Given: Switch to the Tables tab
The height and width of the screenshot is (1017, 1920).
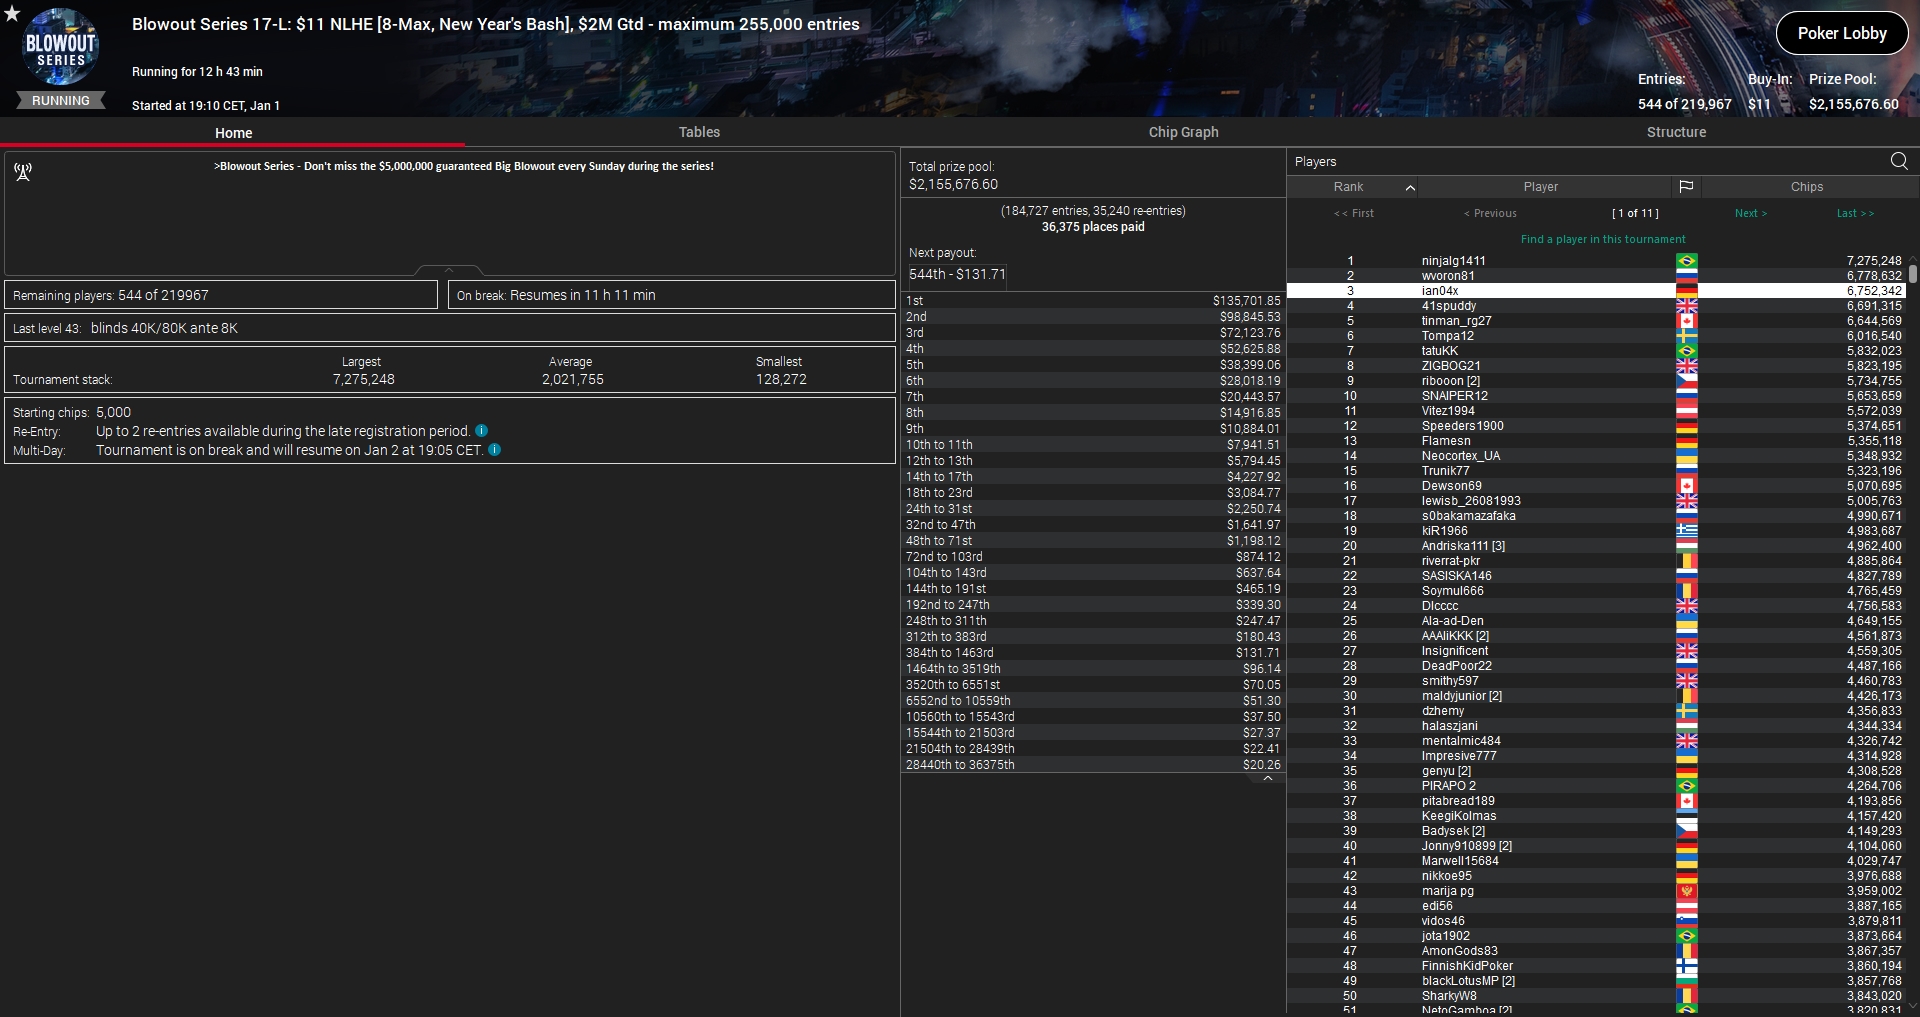Looking at the screenshot, I should [699, 132].
